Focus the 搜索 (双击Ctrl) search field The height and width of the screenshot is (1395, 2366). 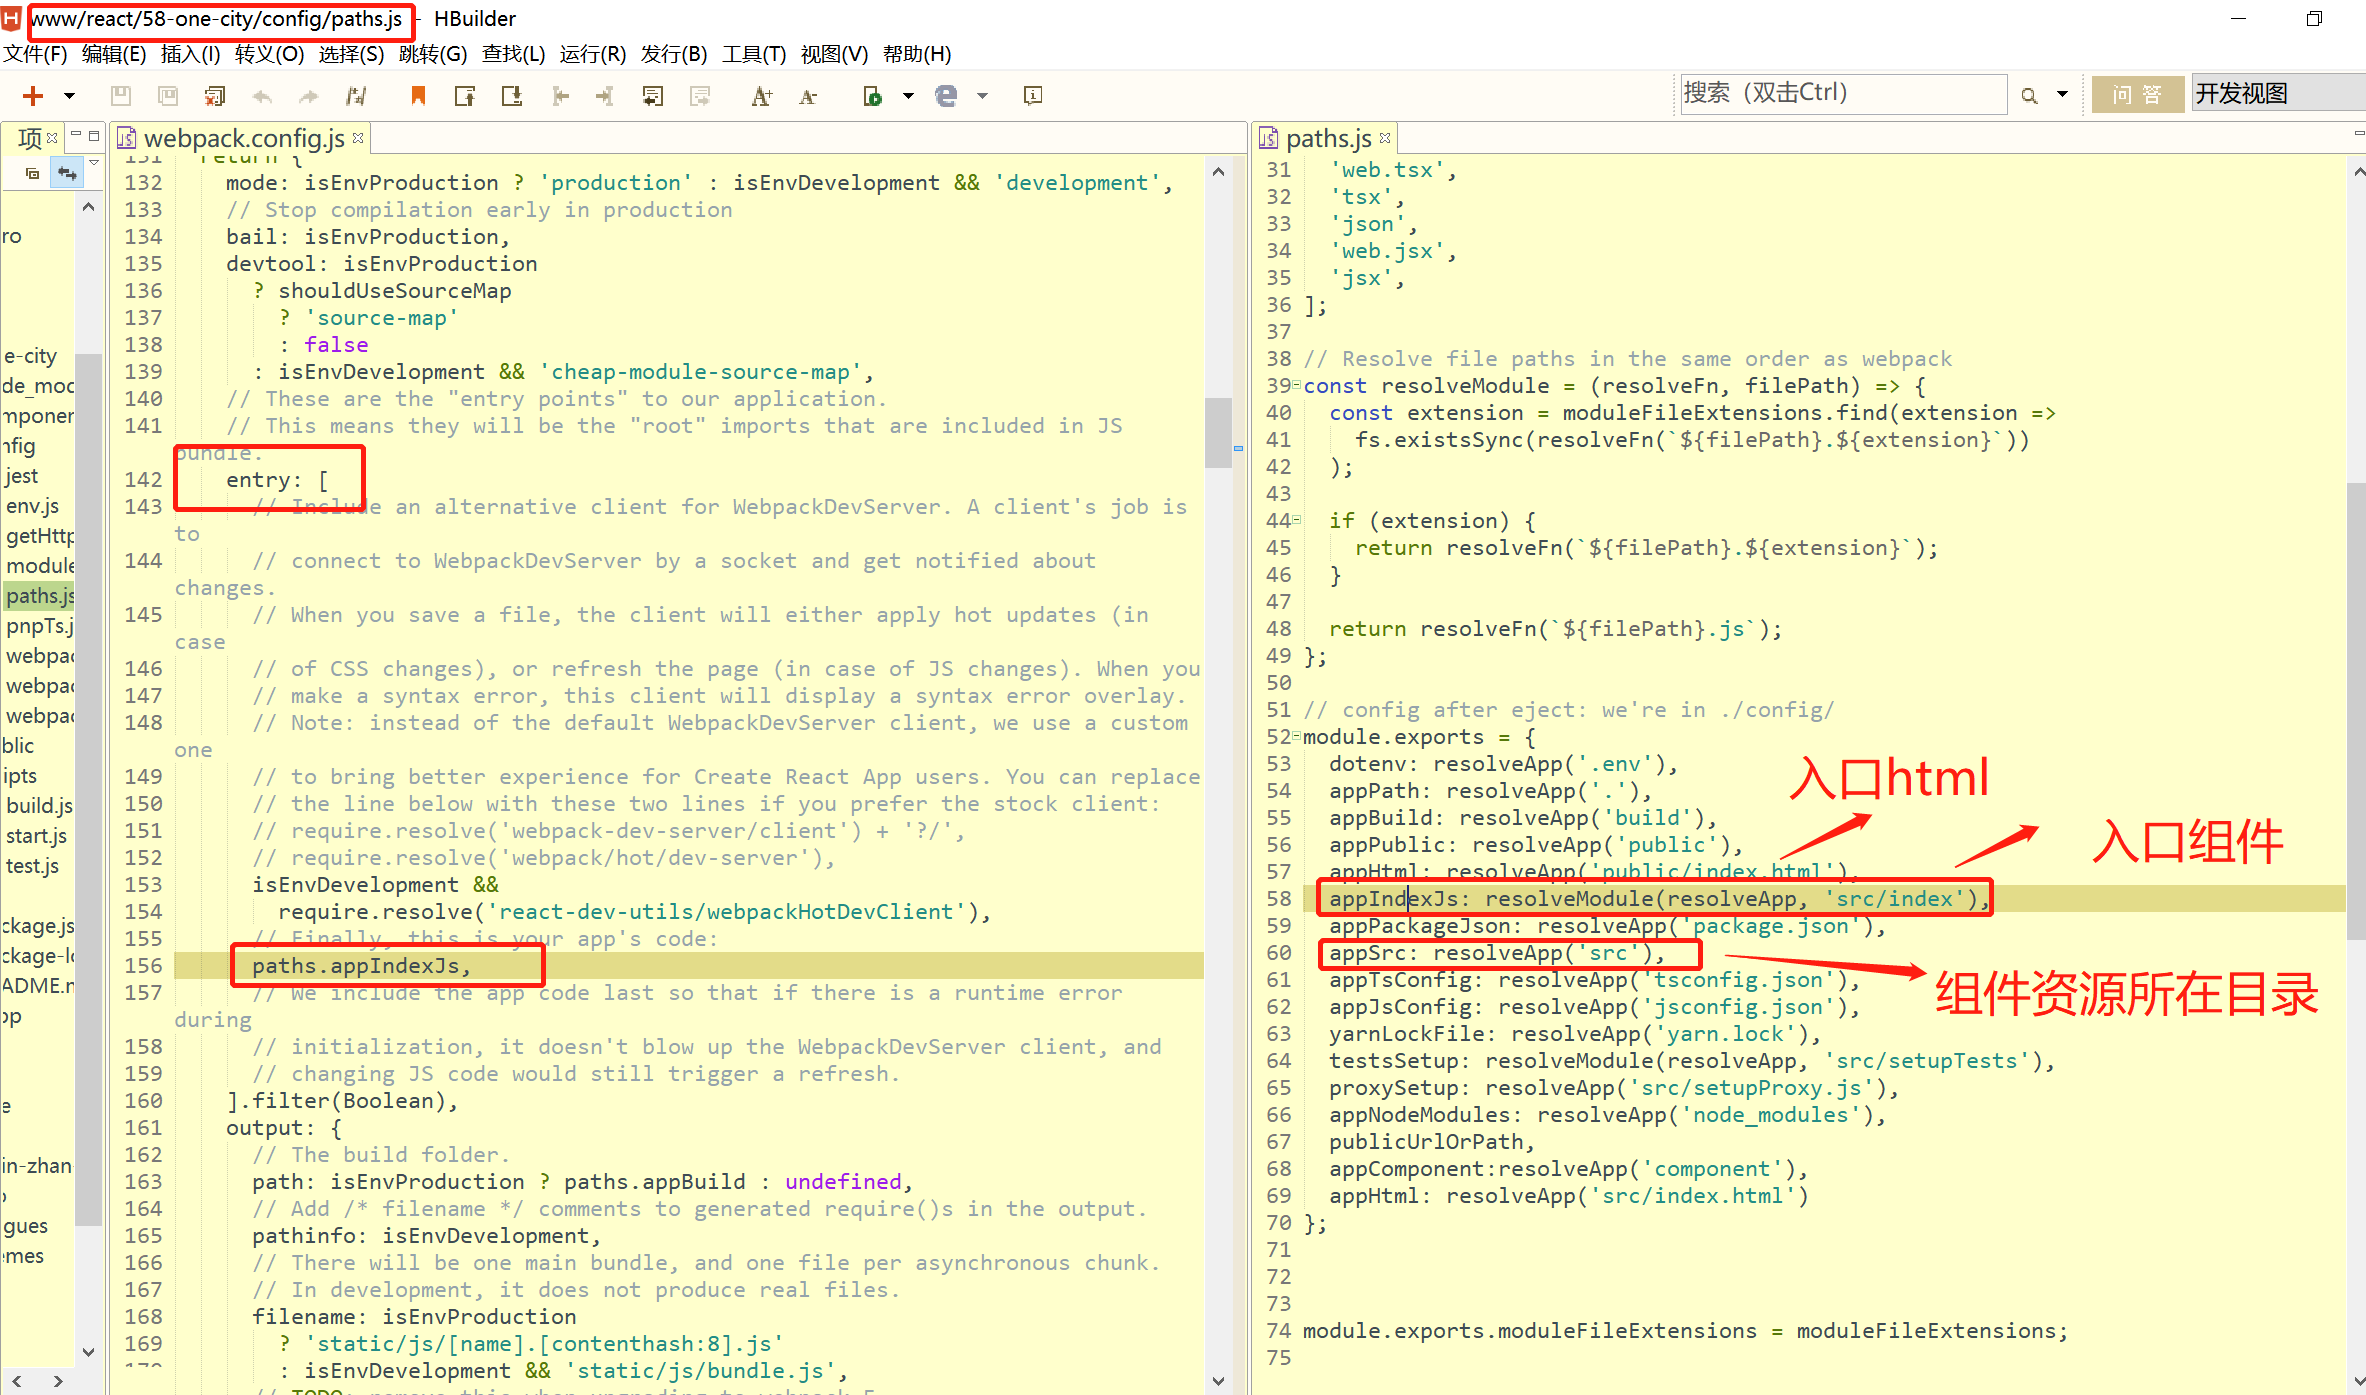1843,94
